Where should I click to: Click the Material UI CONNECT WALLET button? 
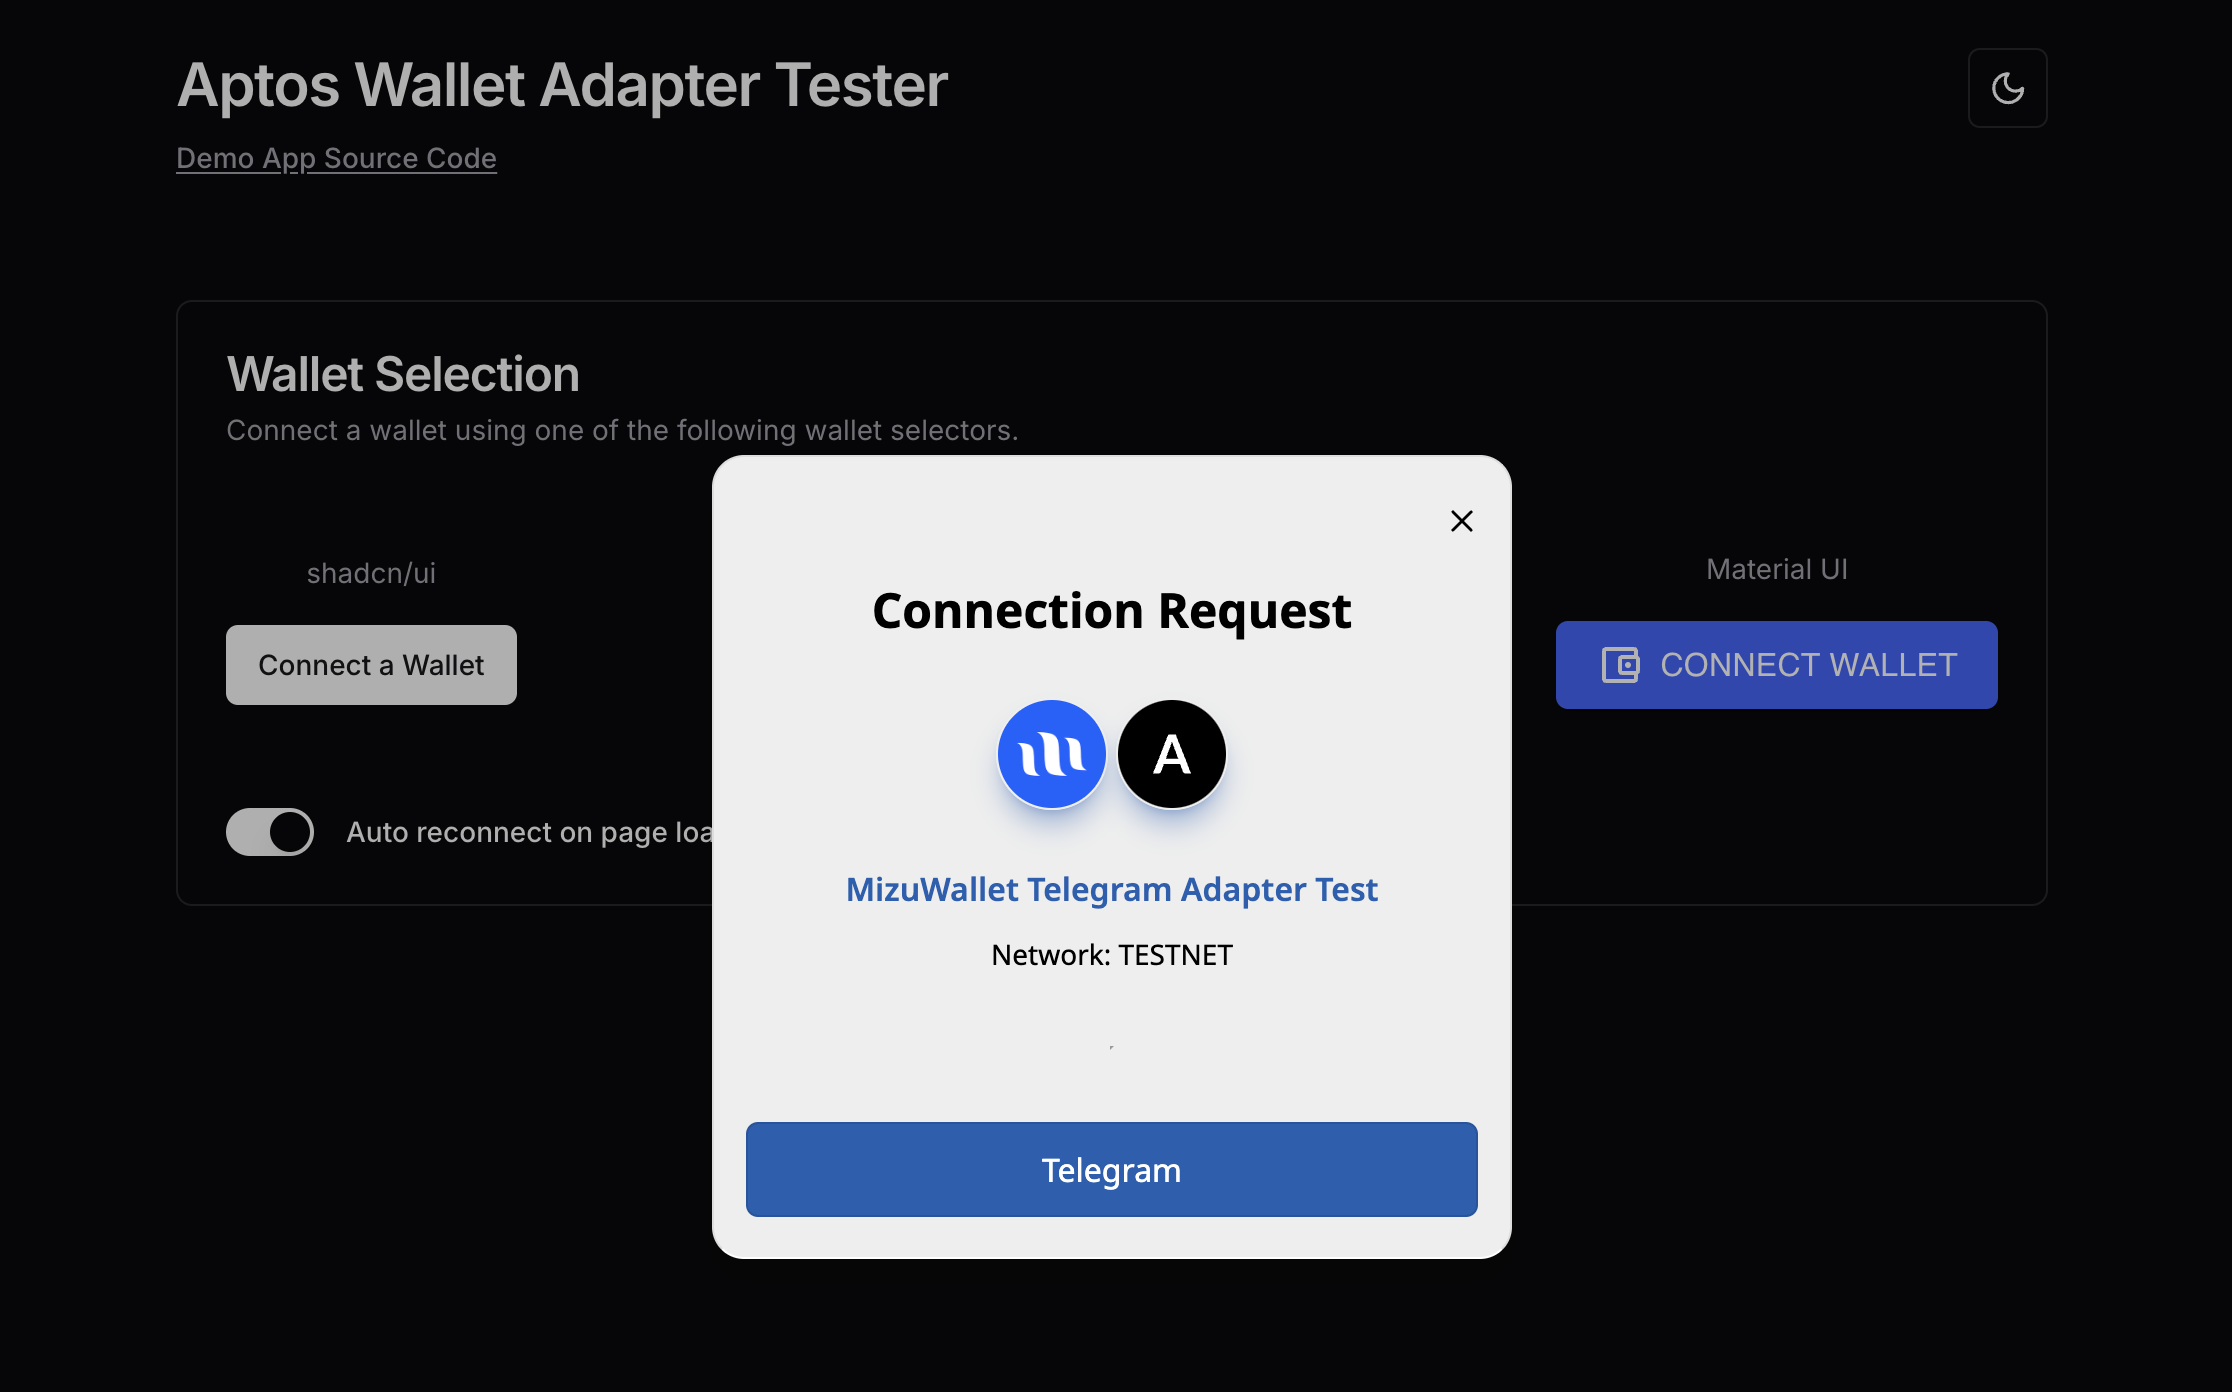(x=1776, y=665)
